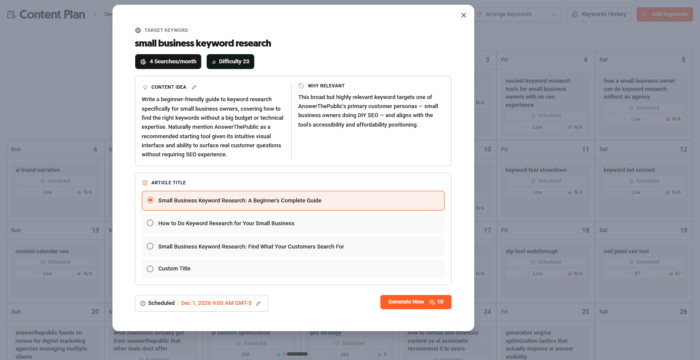This screenshot has height=360, width=700.
Task: Click the Why Relevant tag icon
Action: coord(301,86)
